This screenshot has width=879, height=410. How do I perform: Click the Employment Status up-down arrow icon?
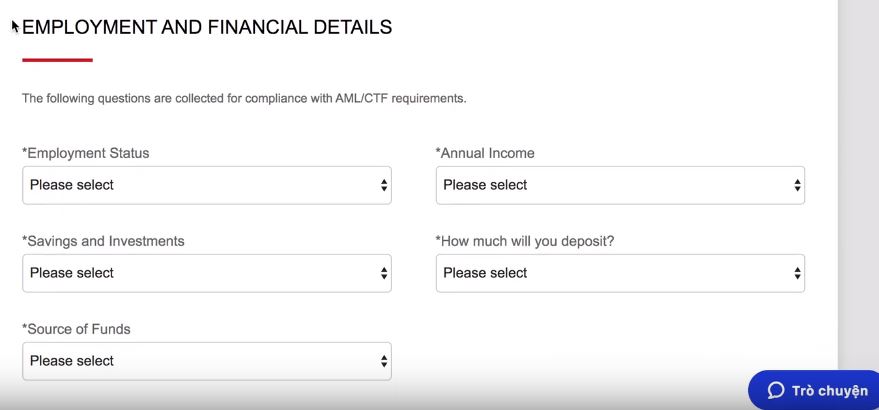pyautogui.click(x=383, y=185)
